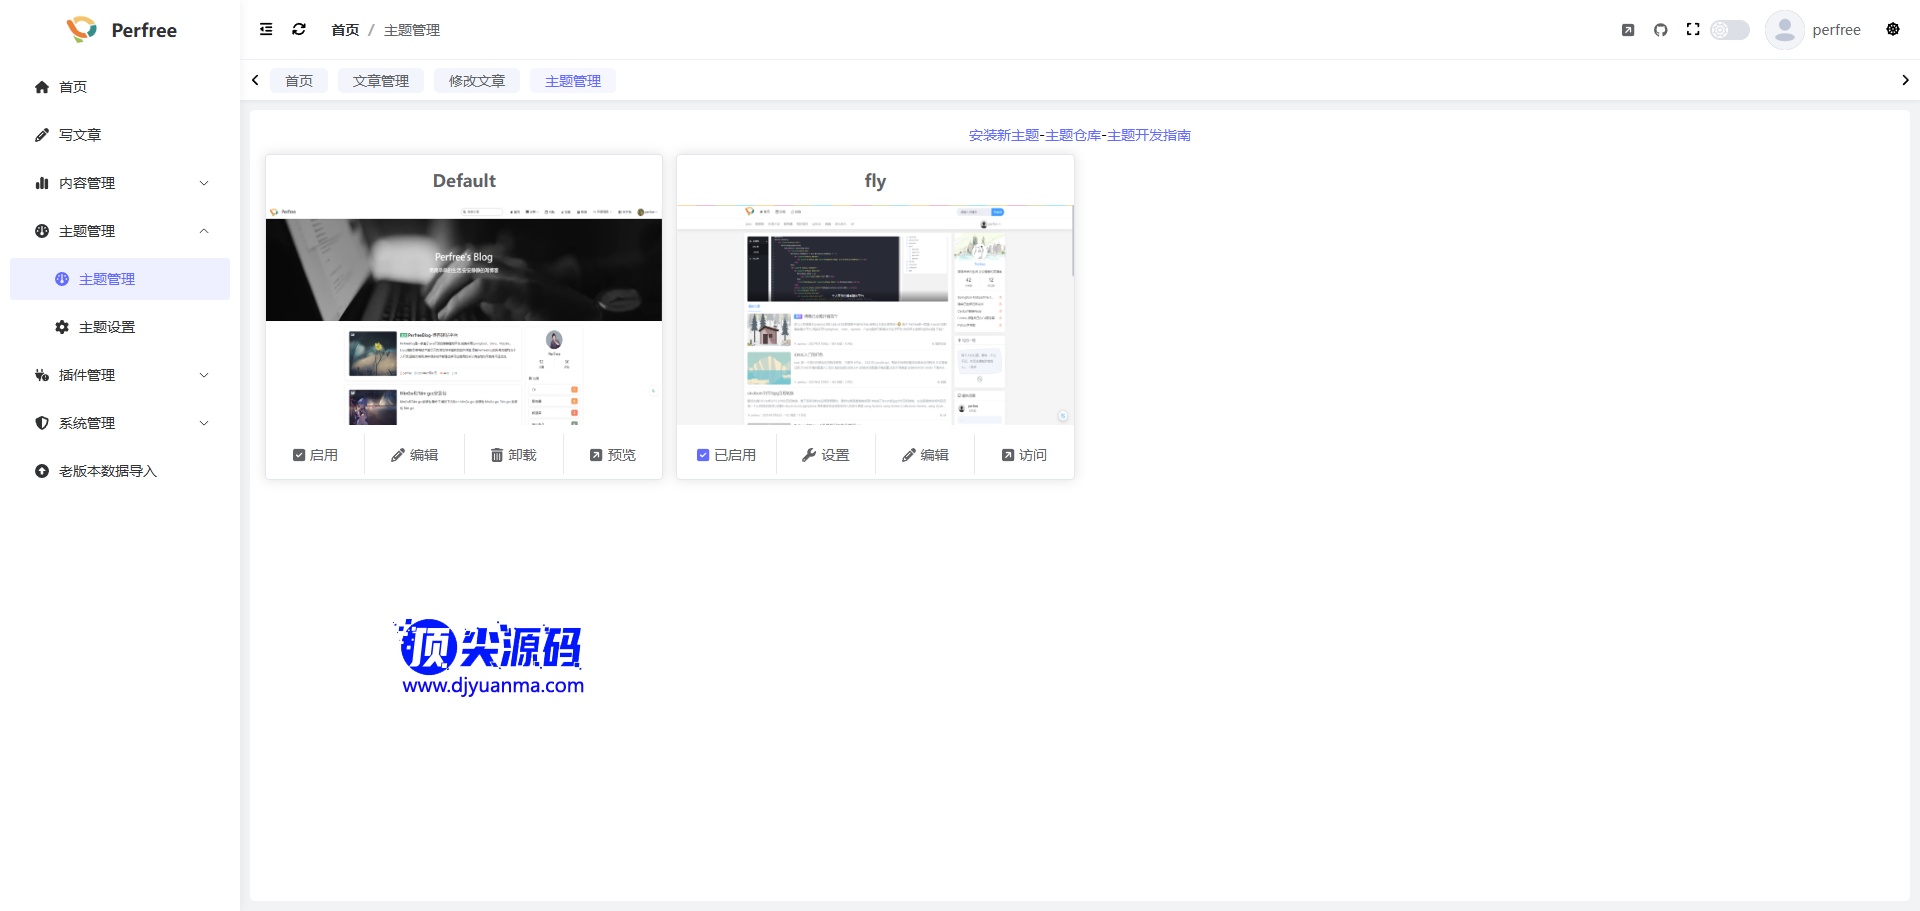Enter fullscreen using the expand icon
Image resolution: width=1920 pixels, height=911 pixels.
[x=1693, y=30]
